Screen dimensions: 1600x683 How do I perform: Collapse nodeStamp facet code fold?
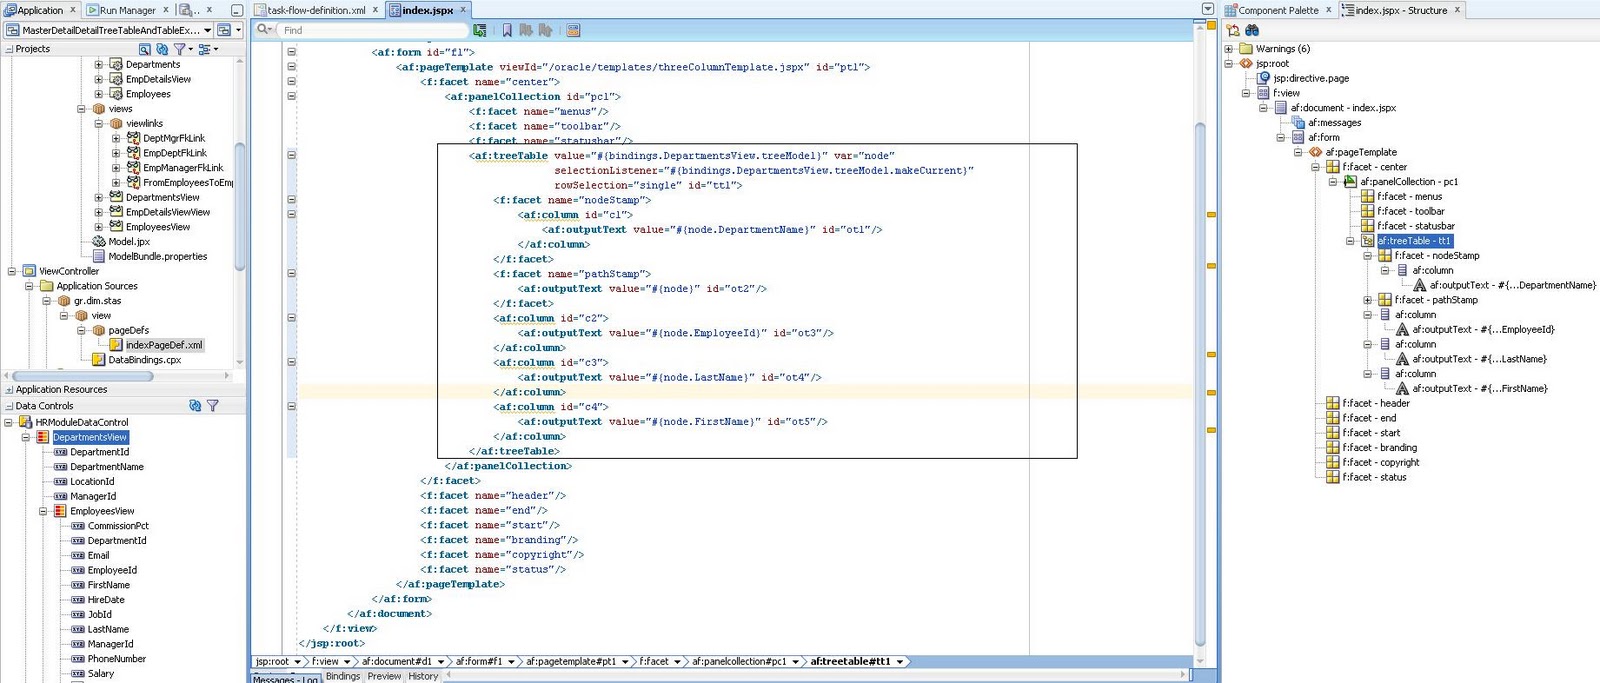pyautogui.click(x=292, y=200)
